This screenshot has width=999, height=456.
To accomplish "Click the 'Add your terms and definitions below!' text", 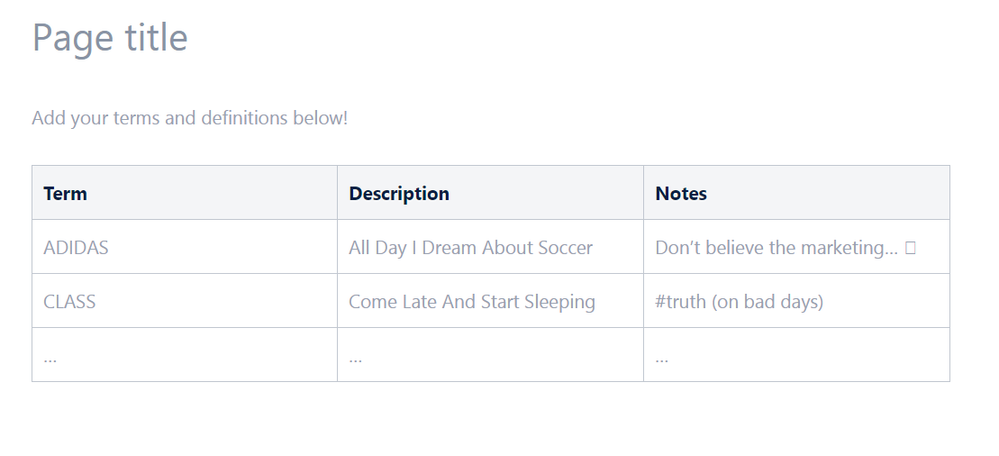I will [x=190, y=118].
